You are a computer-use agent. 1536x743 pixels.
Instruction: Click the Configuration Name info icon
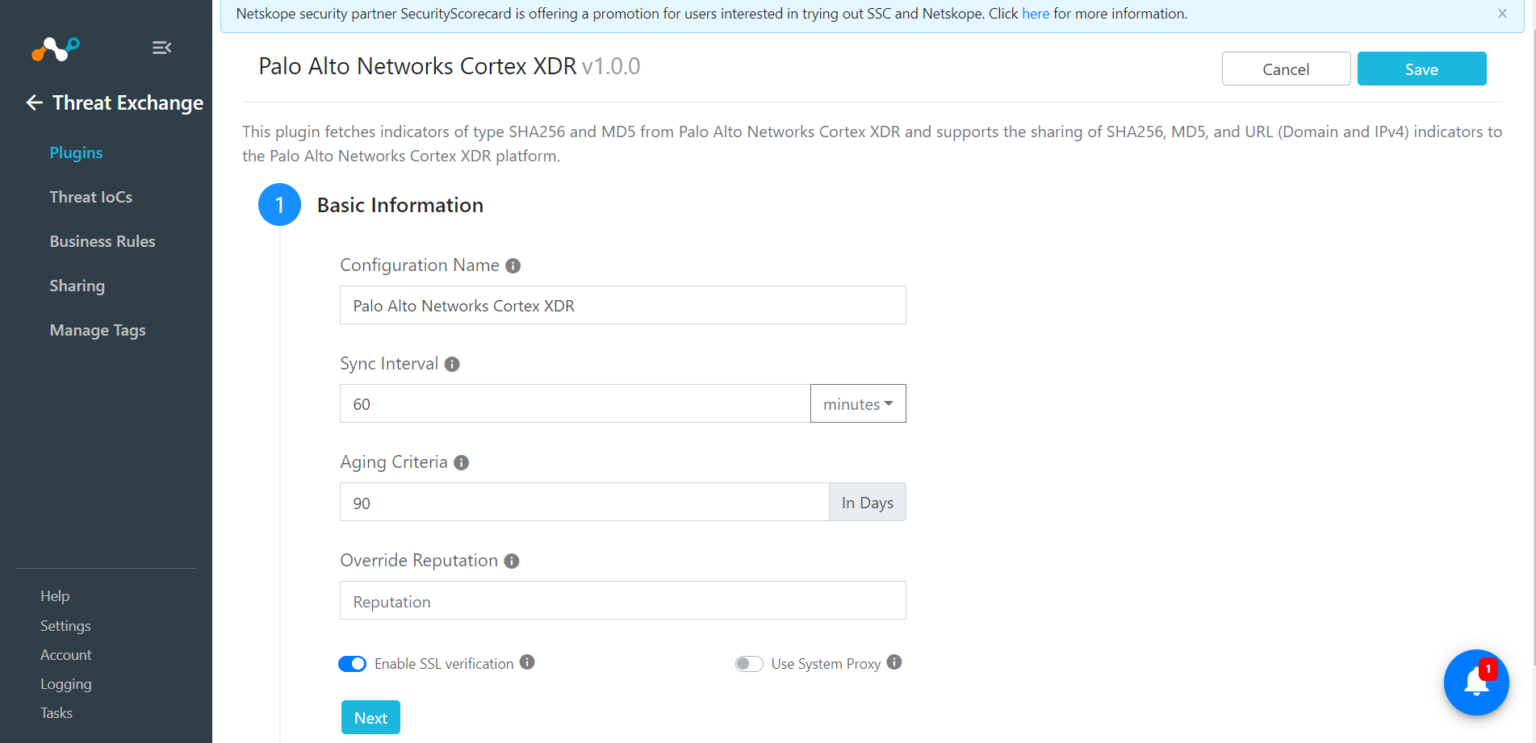click(x=513, y=265)
